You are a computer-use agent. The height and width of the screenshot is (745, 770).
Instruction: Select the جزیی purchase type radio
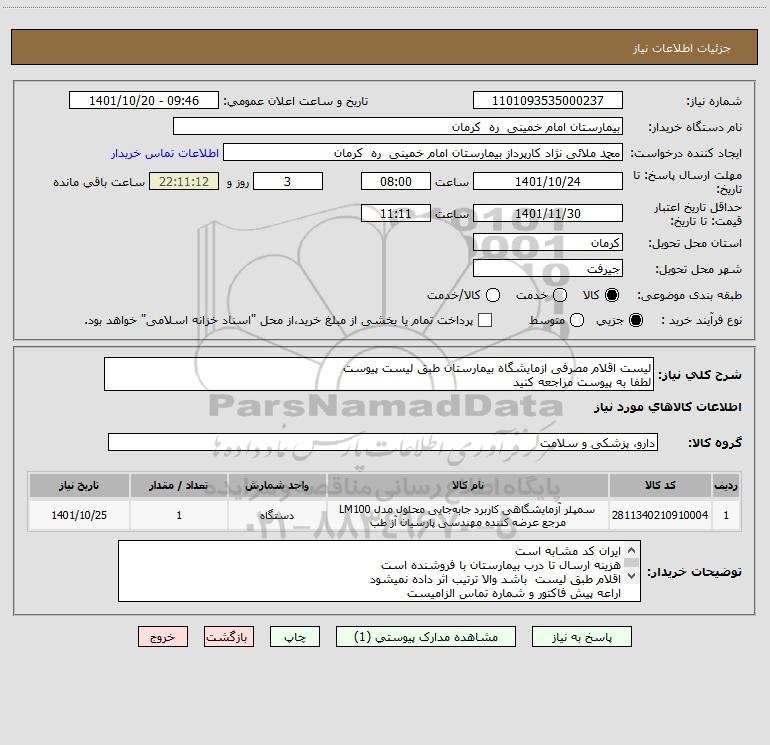(x=635, y=320)
